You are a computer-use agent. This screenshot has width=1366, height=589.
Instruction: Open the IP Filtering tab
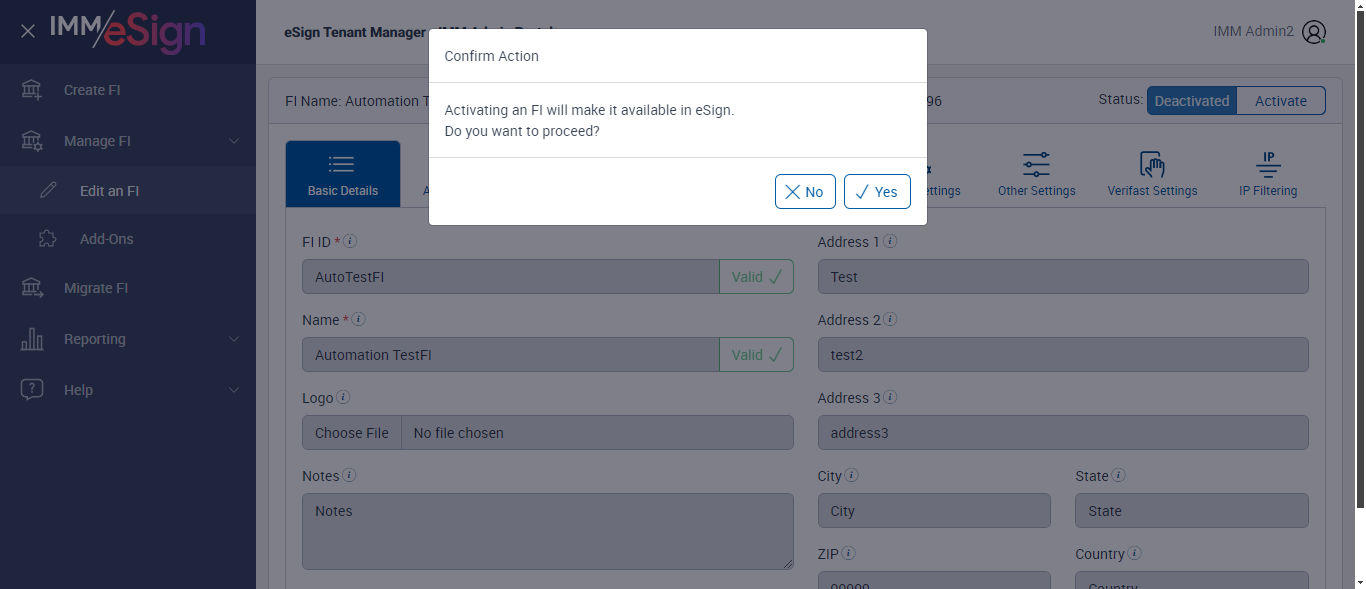click(1267, 174)
